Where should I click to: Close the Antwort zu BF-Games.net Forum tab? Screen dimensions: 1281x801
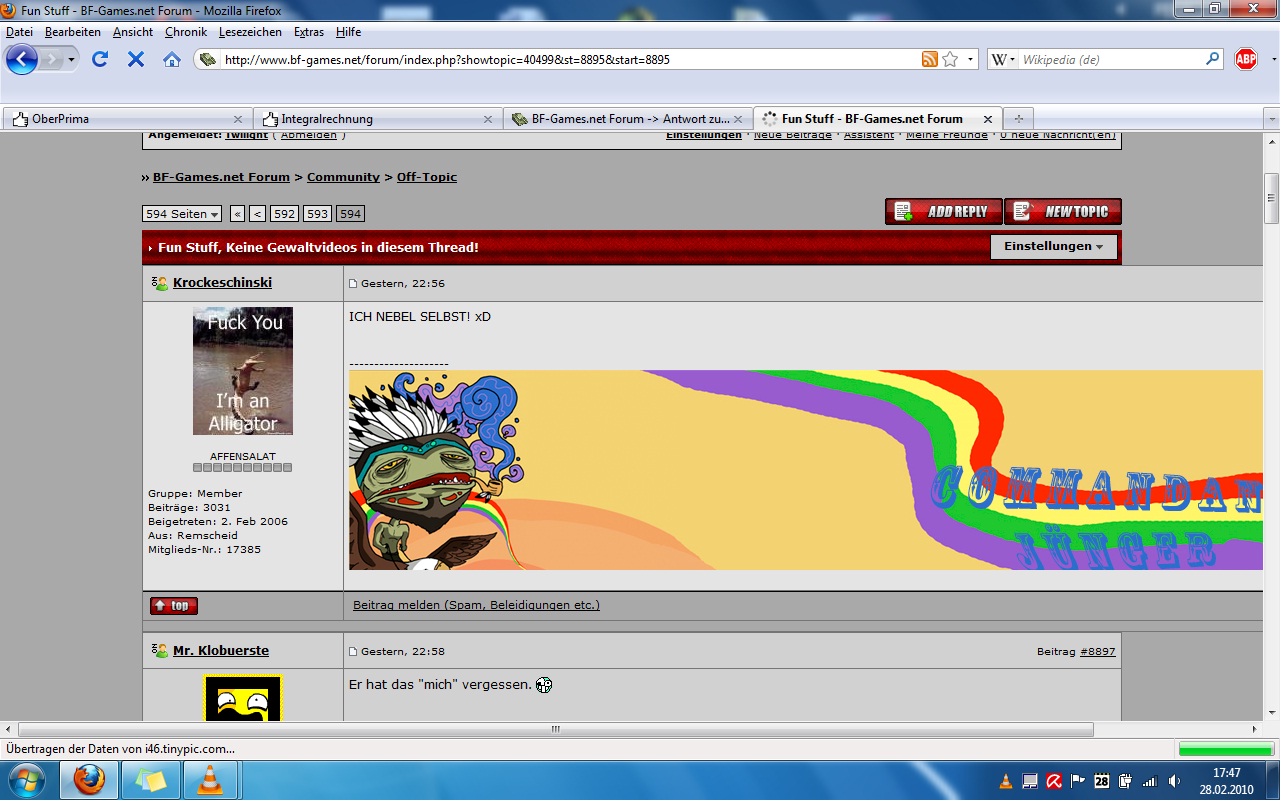coord(738,119)
